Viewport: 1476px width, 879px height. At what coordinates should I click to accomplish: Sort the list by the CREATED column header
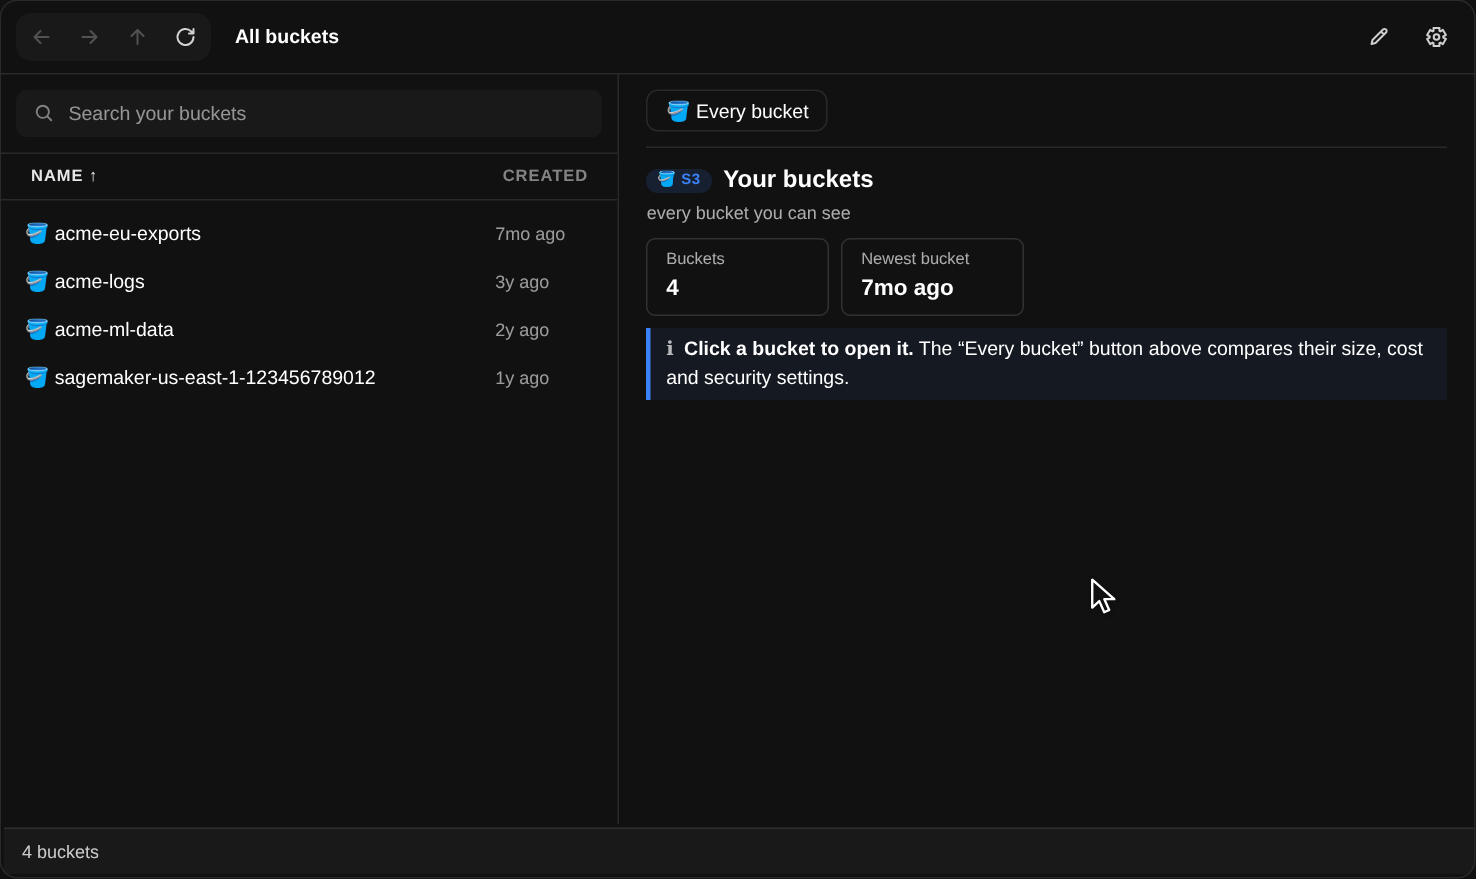(x=545, y=175)
